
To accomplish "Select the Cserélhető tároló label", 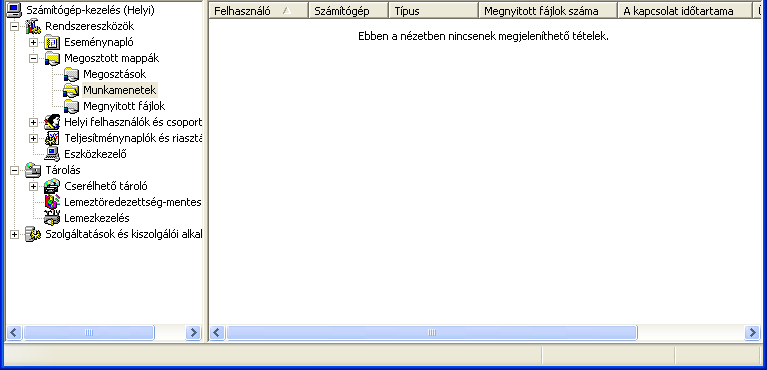I will tap(106, 186).
